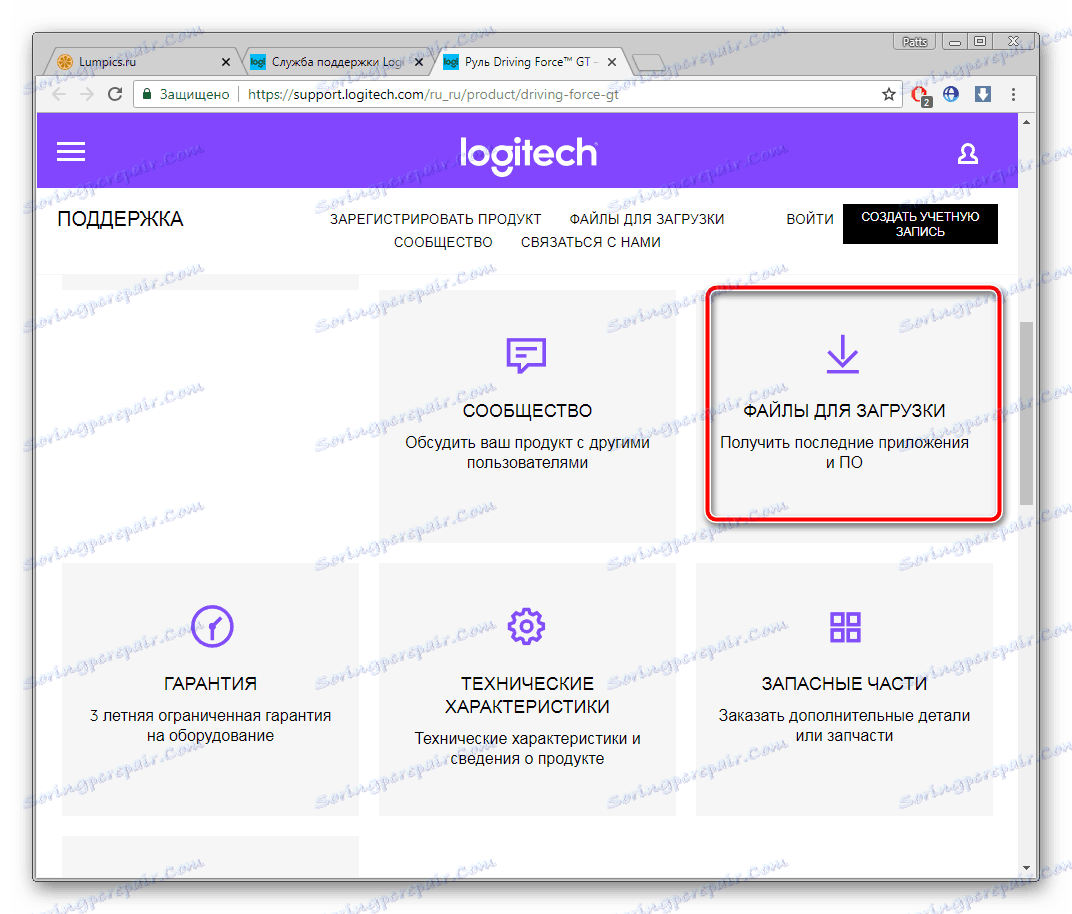
Task: Click the page scrollbar up arrow
Action: pos(1026,122)
